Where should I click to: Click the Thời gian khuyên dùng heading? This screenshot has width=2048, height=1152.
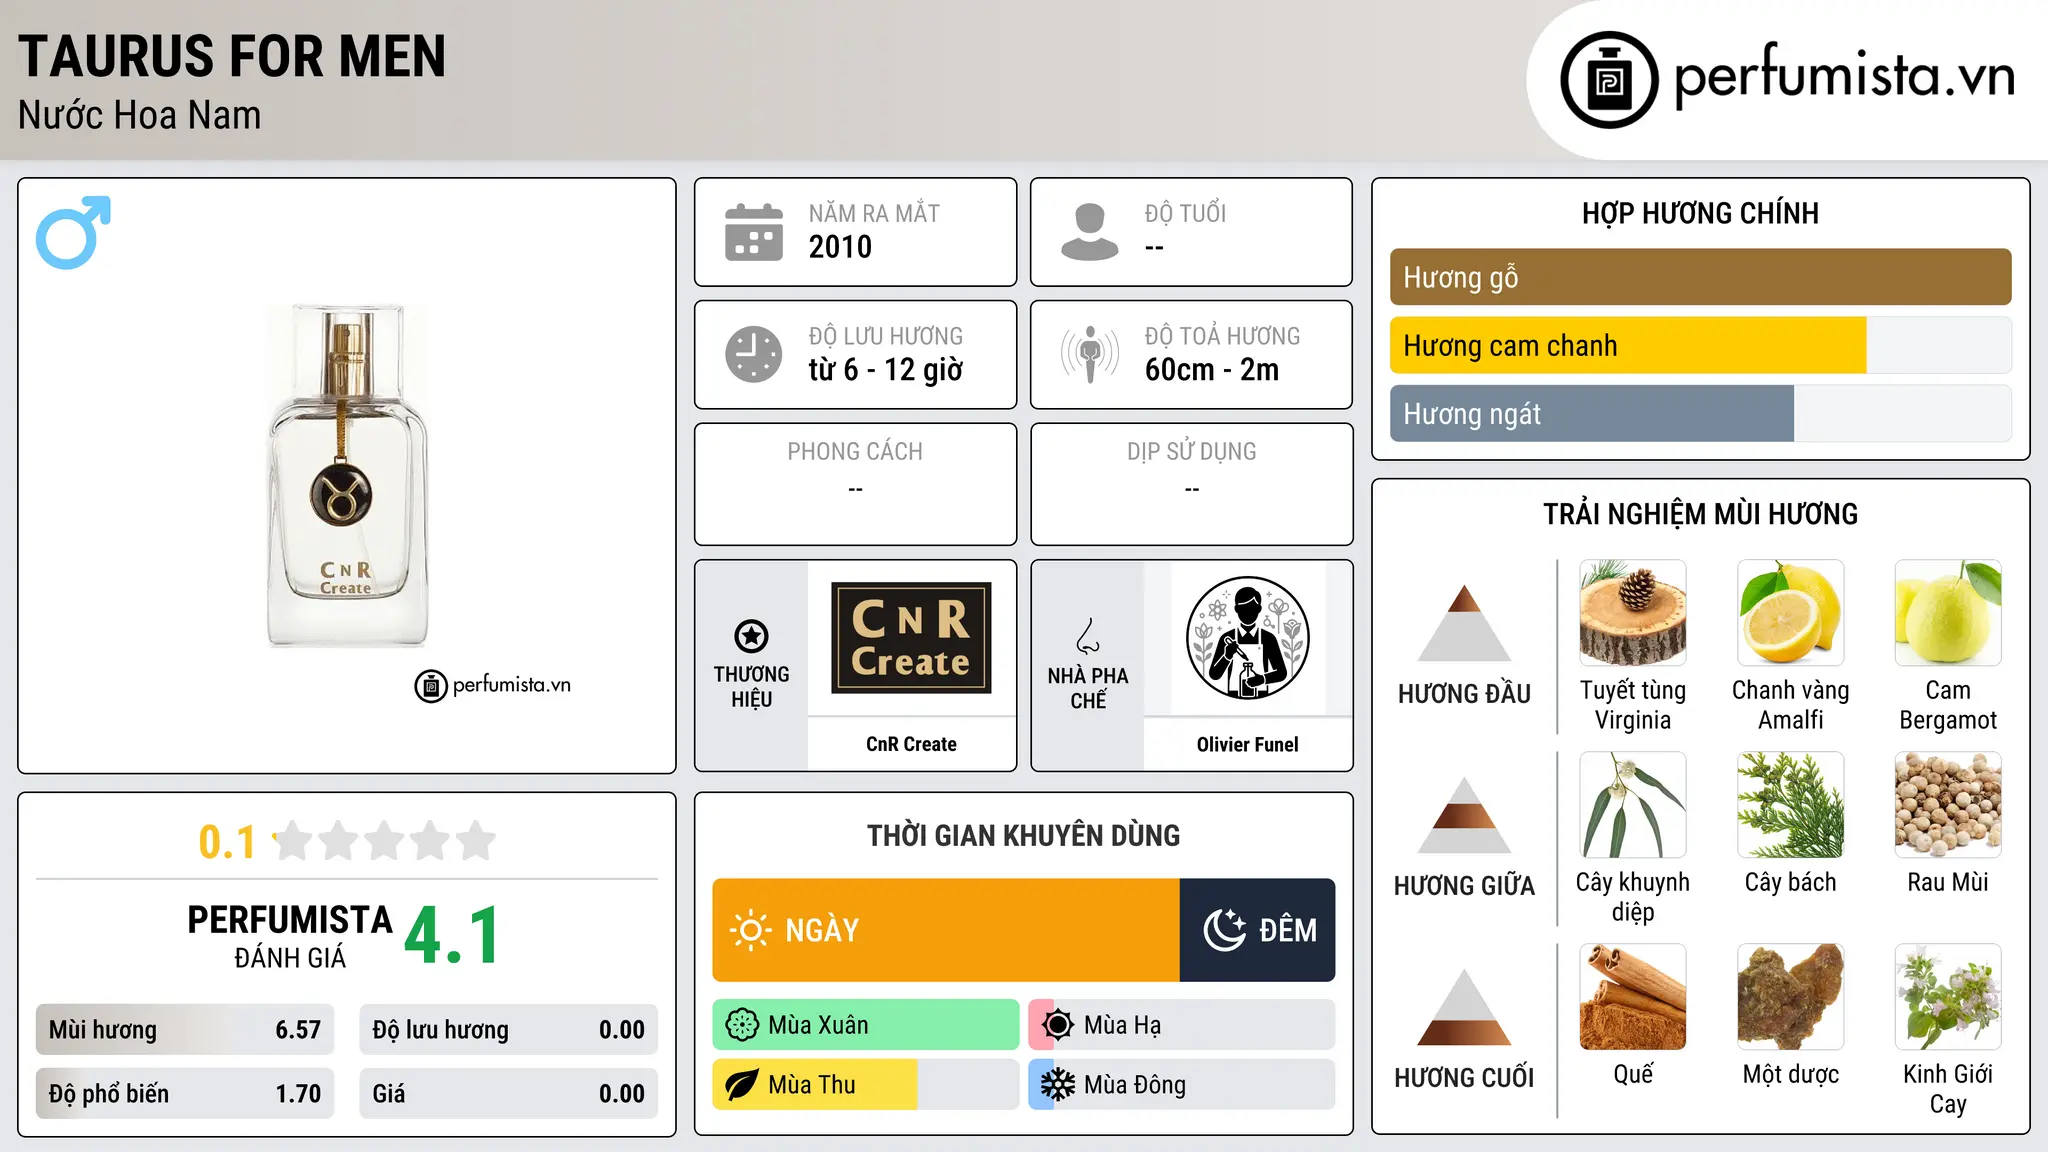[1024, 835]
